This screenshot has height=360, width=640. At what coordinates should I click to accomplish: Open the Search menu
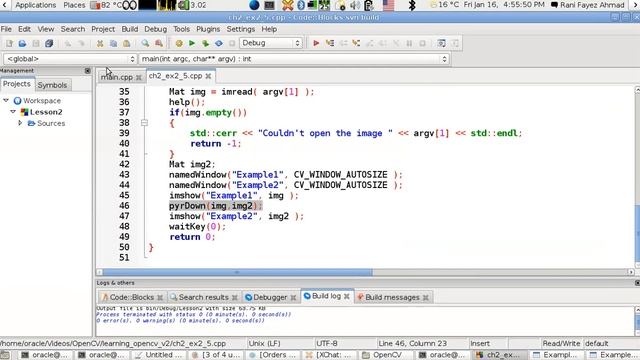(73, 29)
